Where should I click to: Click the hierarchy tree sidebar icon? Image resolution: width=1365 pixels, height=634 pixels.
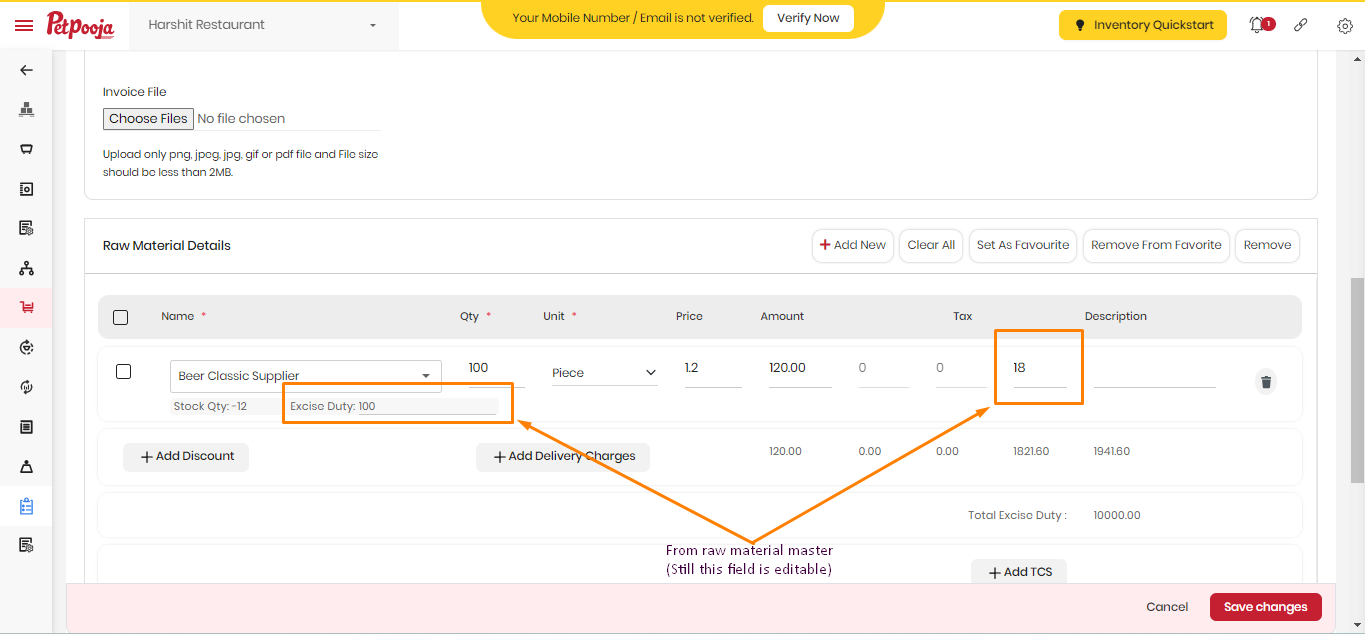pyautogui.click(x=27, y=268)
